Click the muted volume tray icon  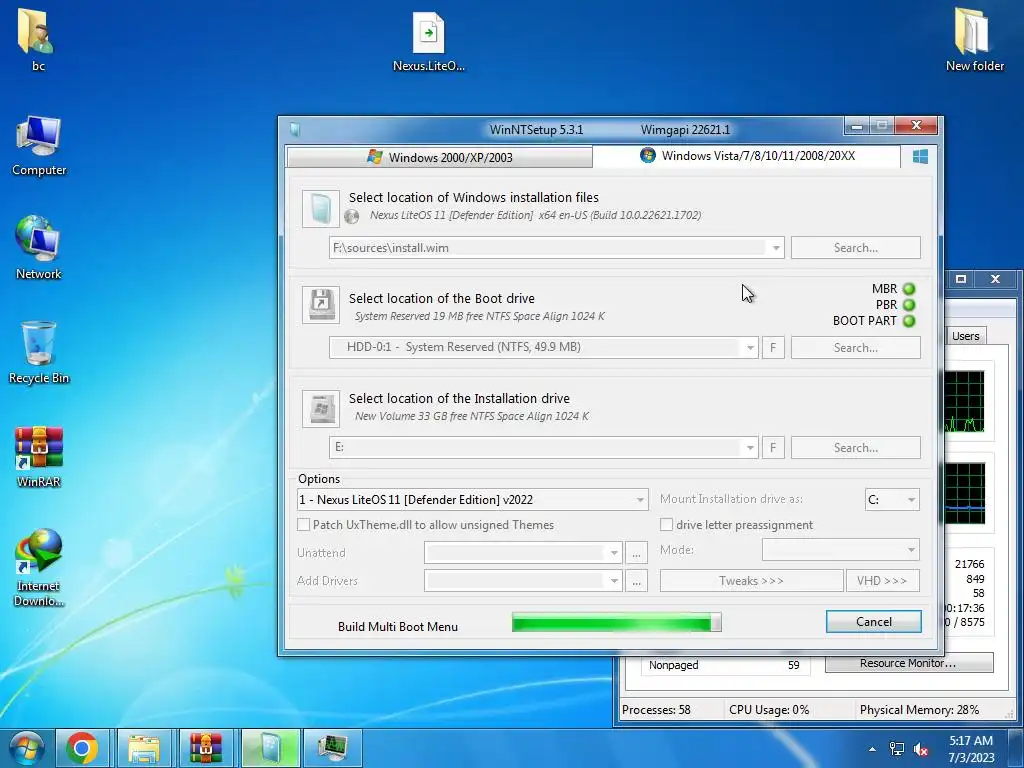click(x=921, y=749)
